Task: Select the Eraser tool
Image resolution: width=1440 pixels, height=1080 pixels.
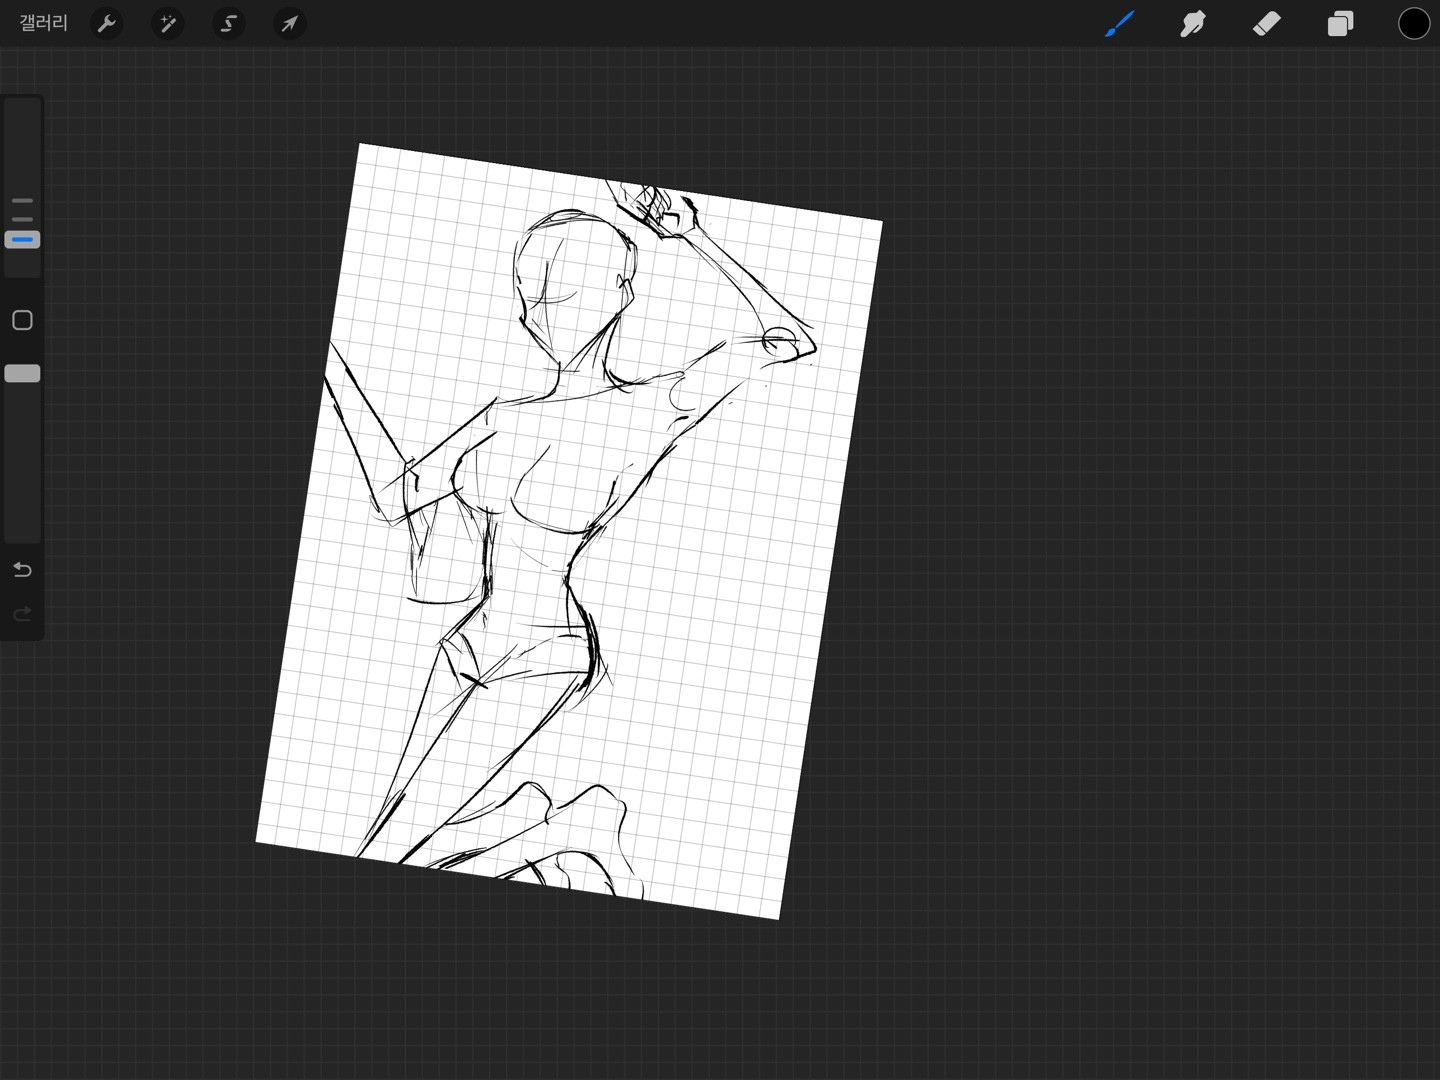Action: coord(1267,23)
